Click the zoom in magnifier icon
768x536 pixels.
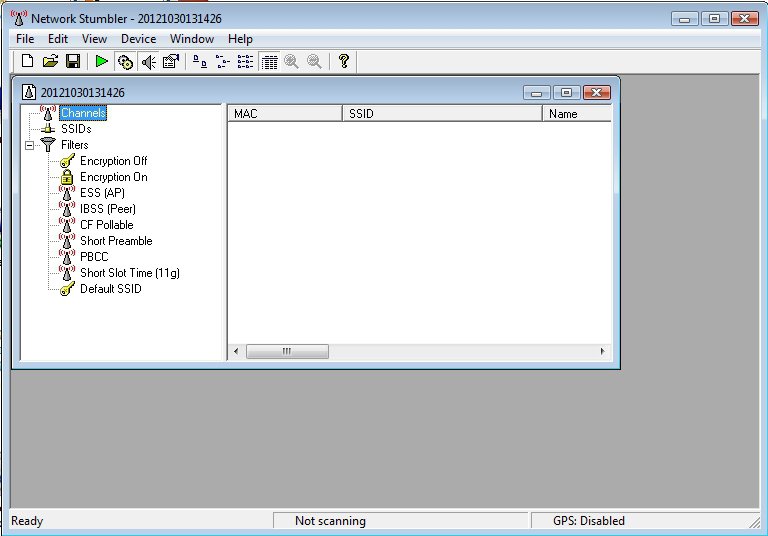[x=291, y=61]
